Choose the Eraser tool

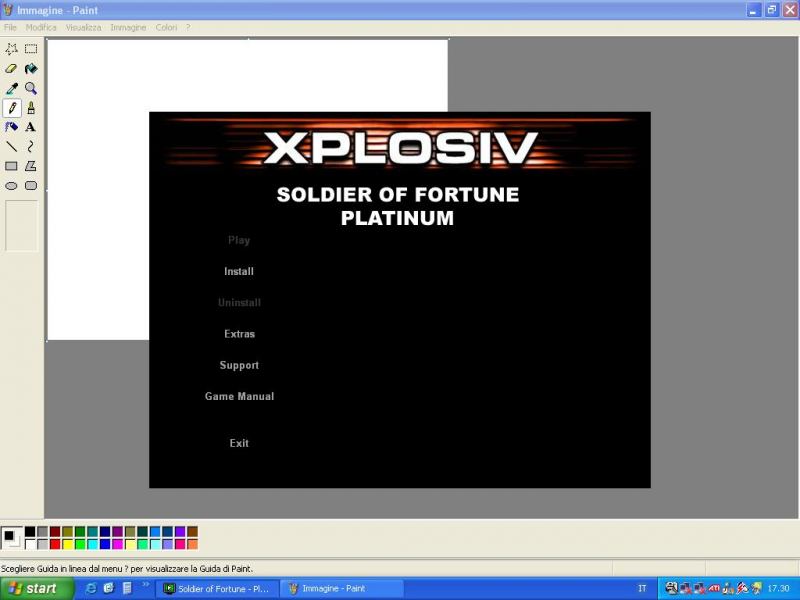[11, 68]
